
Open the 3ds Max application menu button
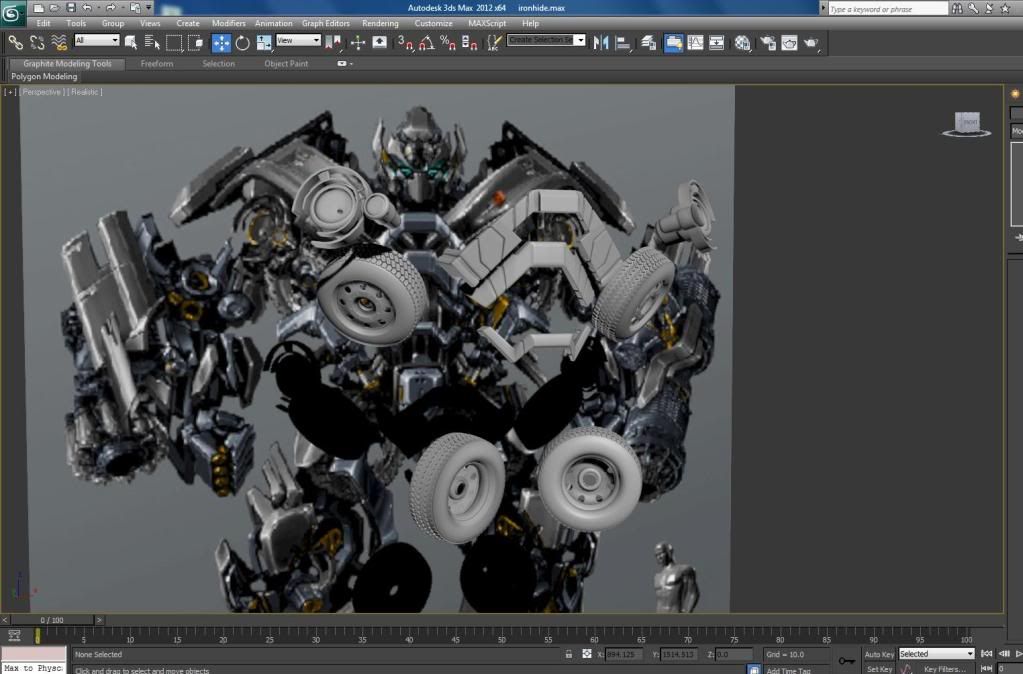12,14
